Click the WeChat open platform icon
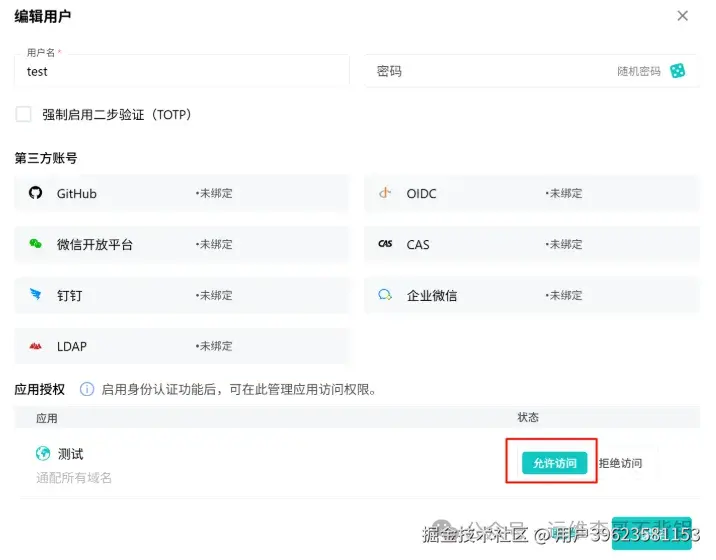Image resolution: width=716 pixels, height=560 pixels. pos(36,244)
